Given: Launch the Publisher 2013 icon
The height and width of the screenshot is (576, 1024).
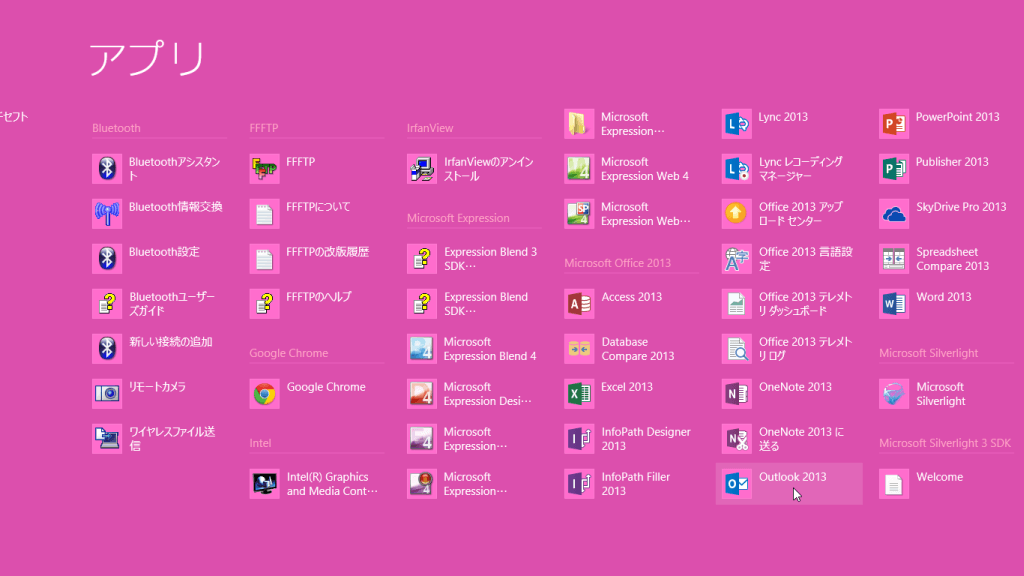Looking at the screenshot, I should 894,168.
